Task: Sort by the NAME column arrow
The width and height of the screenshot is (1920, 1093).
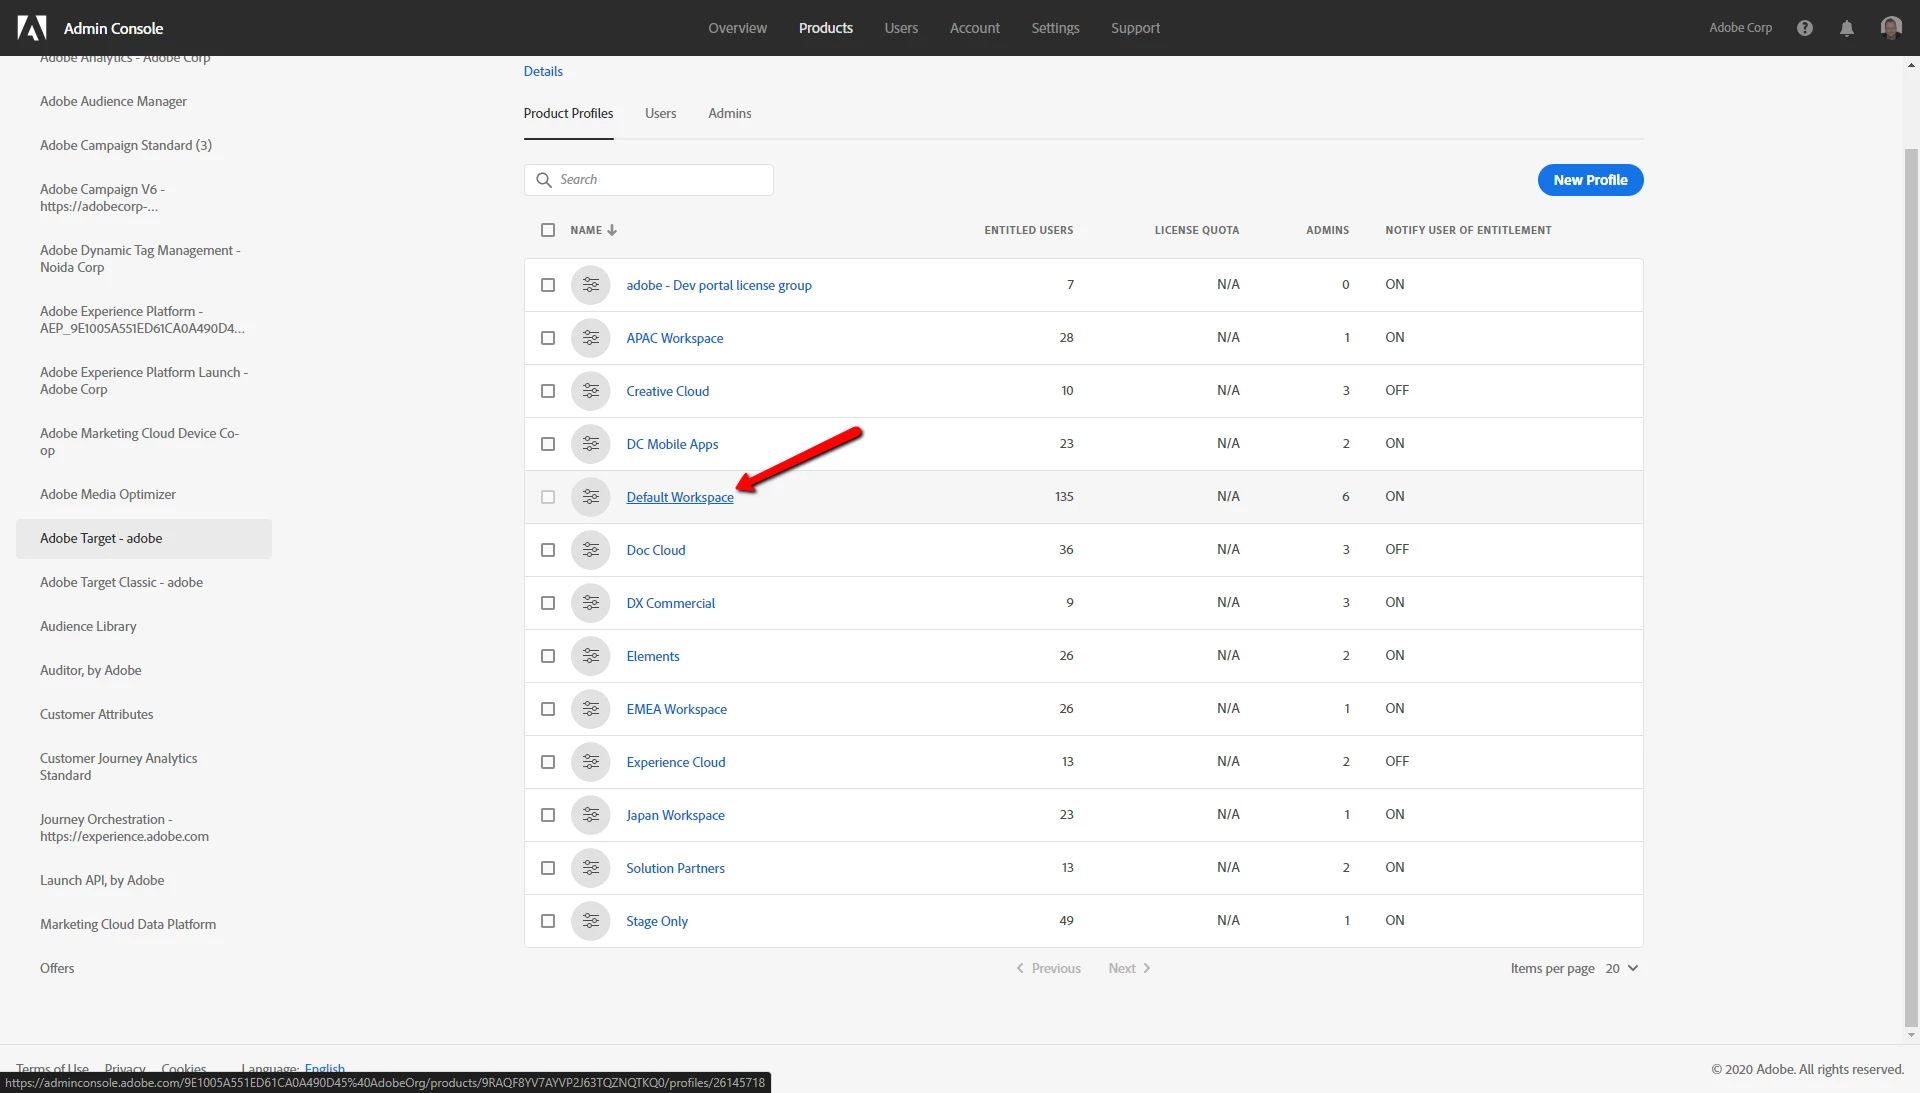Action: 612,230
